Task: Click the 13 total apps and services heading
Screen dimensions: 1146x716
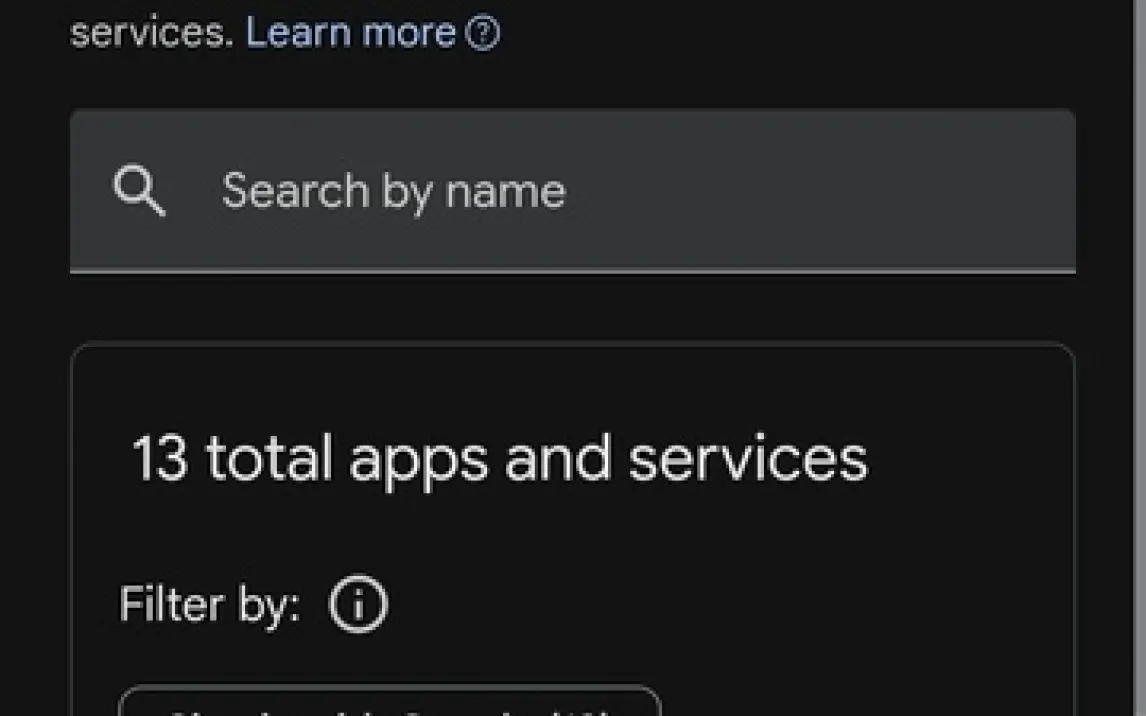Action: coord(500,459)
